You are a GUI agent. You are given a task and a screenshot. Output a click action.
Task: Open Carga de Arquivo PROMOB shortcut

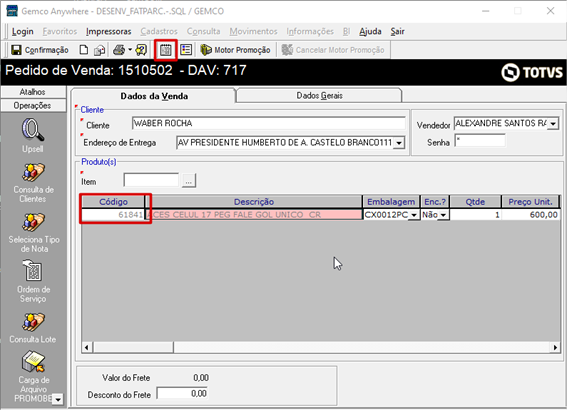(33, 376)
